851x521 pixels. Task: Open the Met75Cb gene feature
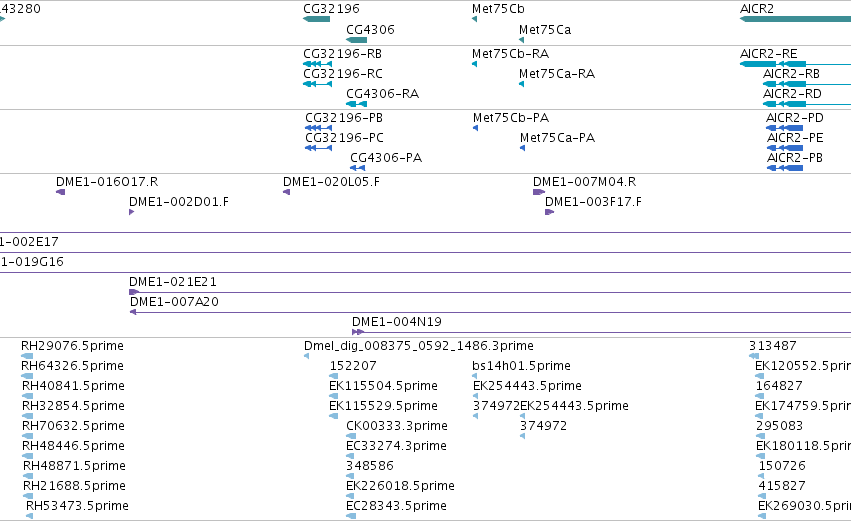(x=474, y=19)
